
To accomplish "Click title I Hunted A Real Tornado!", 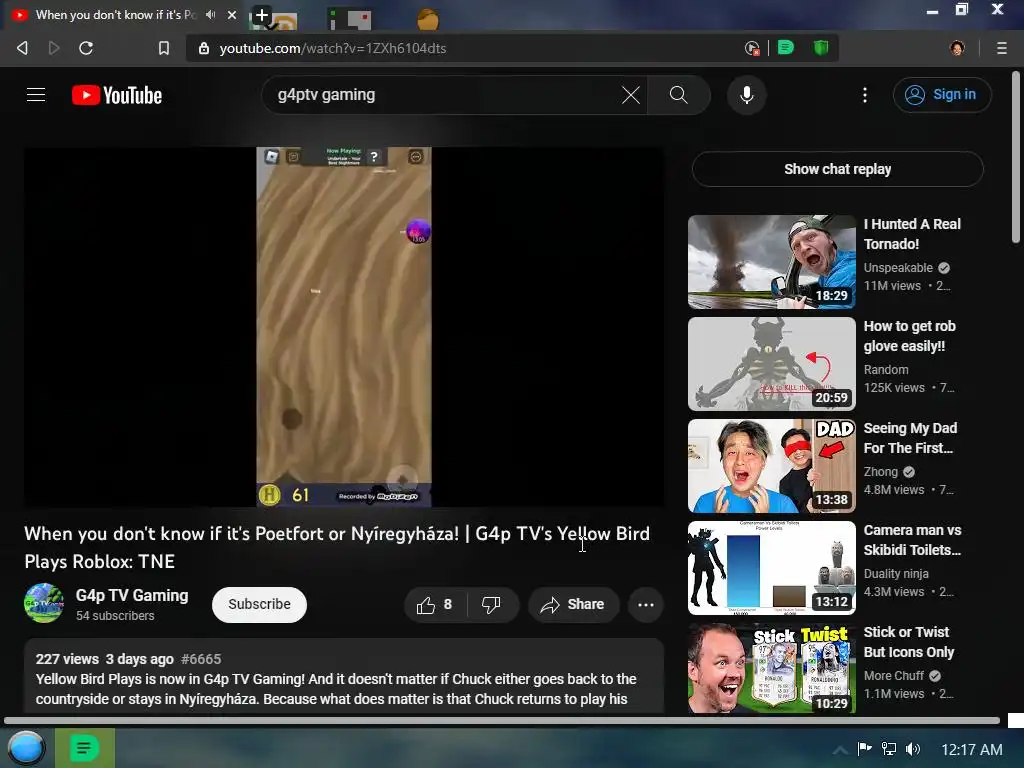I will tap(912, 234).
